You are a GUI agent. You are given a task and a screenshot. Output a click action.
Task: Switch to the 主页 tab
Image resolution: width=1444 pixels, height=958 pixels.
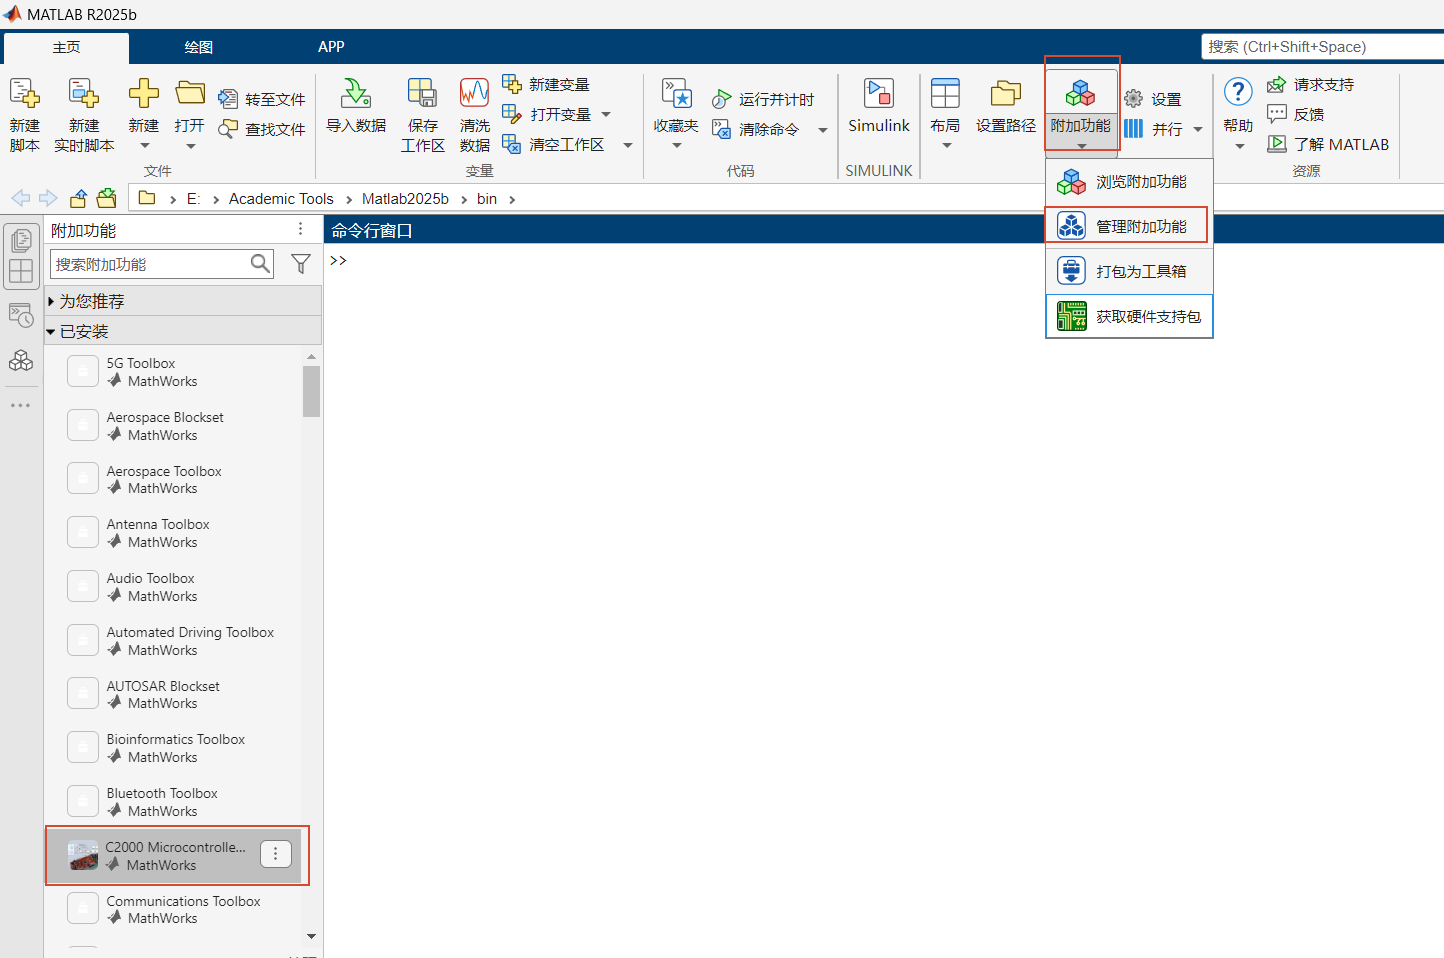[67, 47]
